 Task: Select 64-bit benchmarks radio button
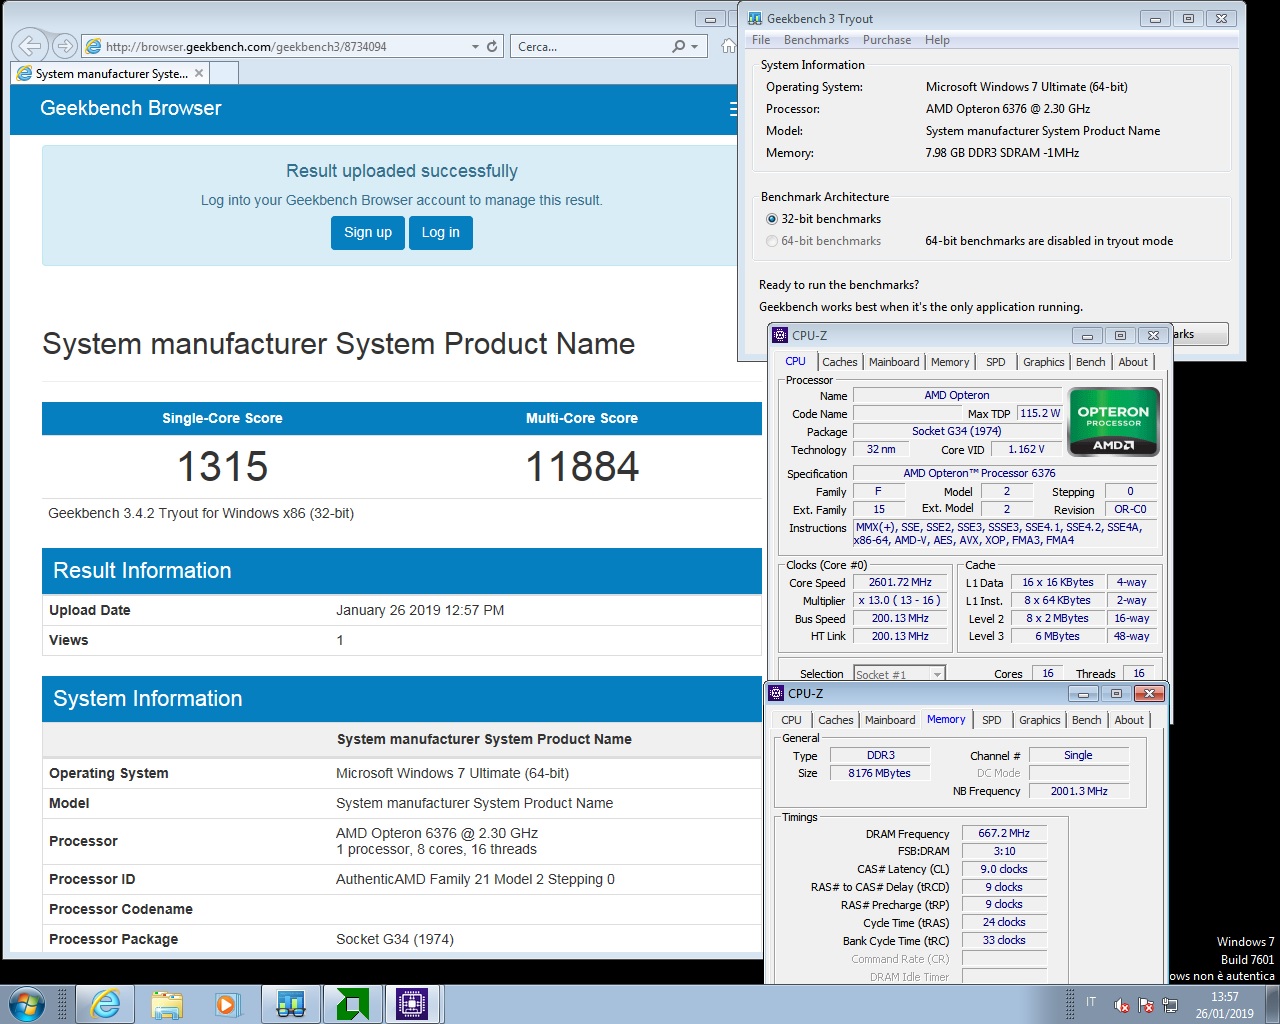click(772, 241)
